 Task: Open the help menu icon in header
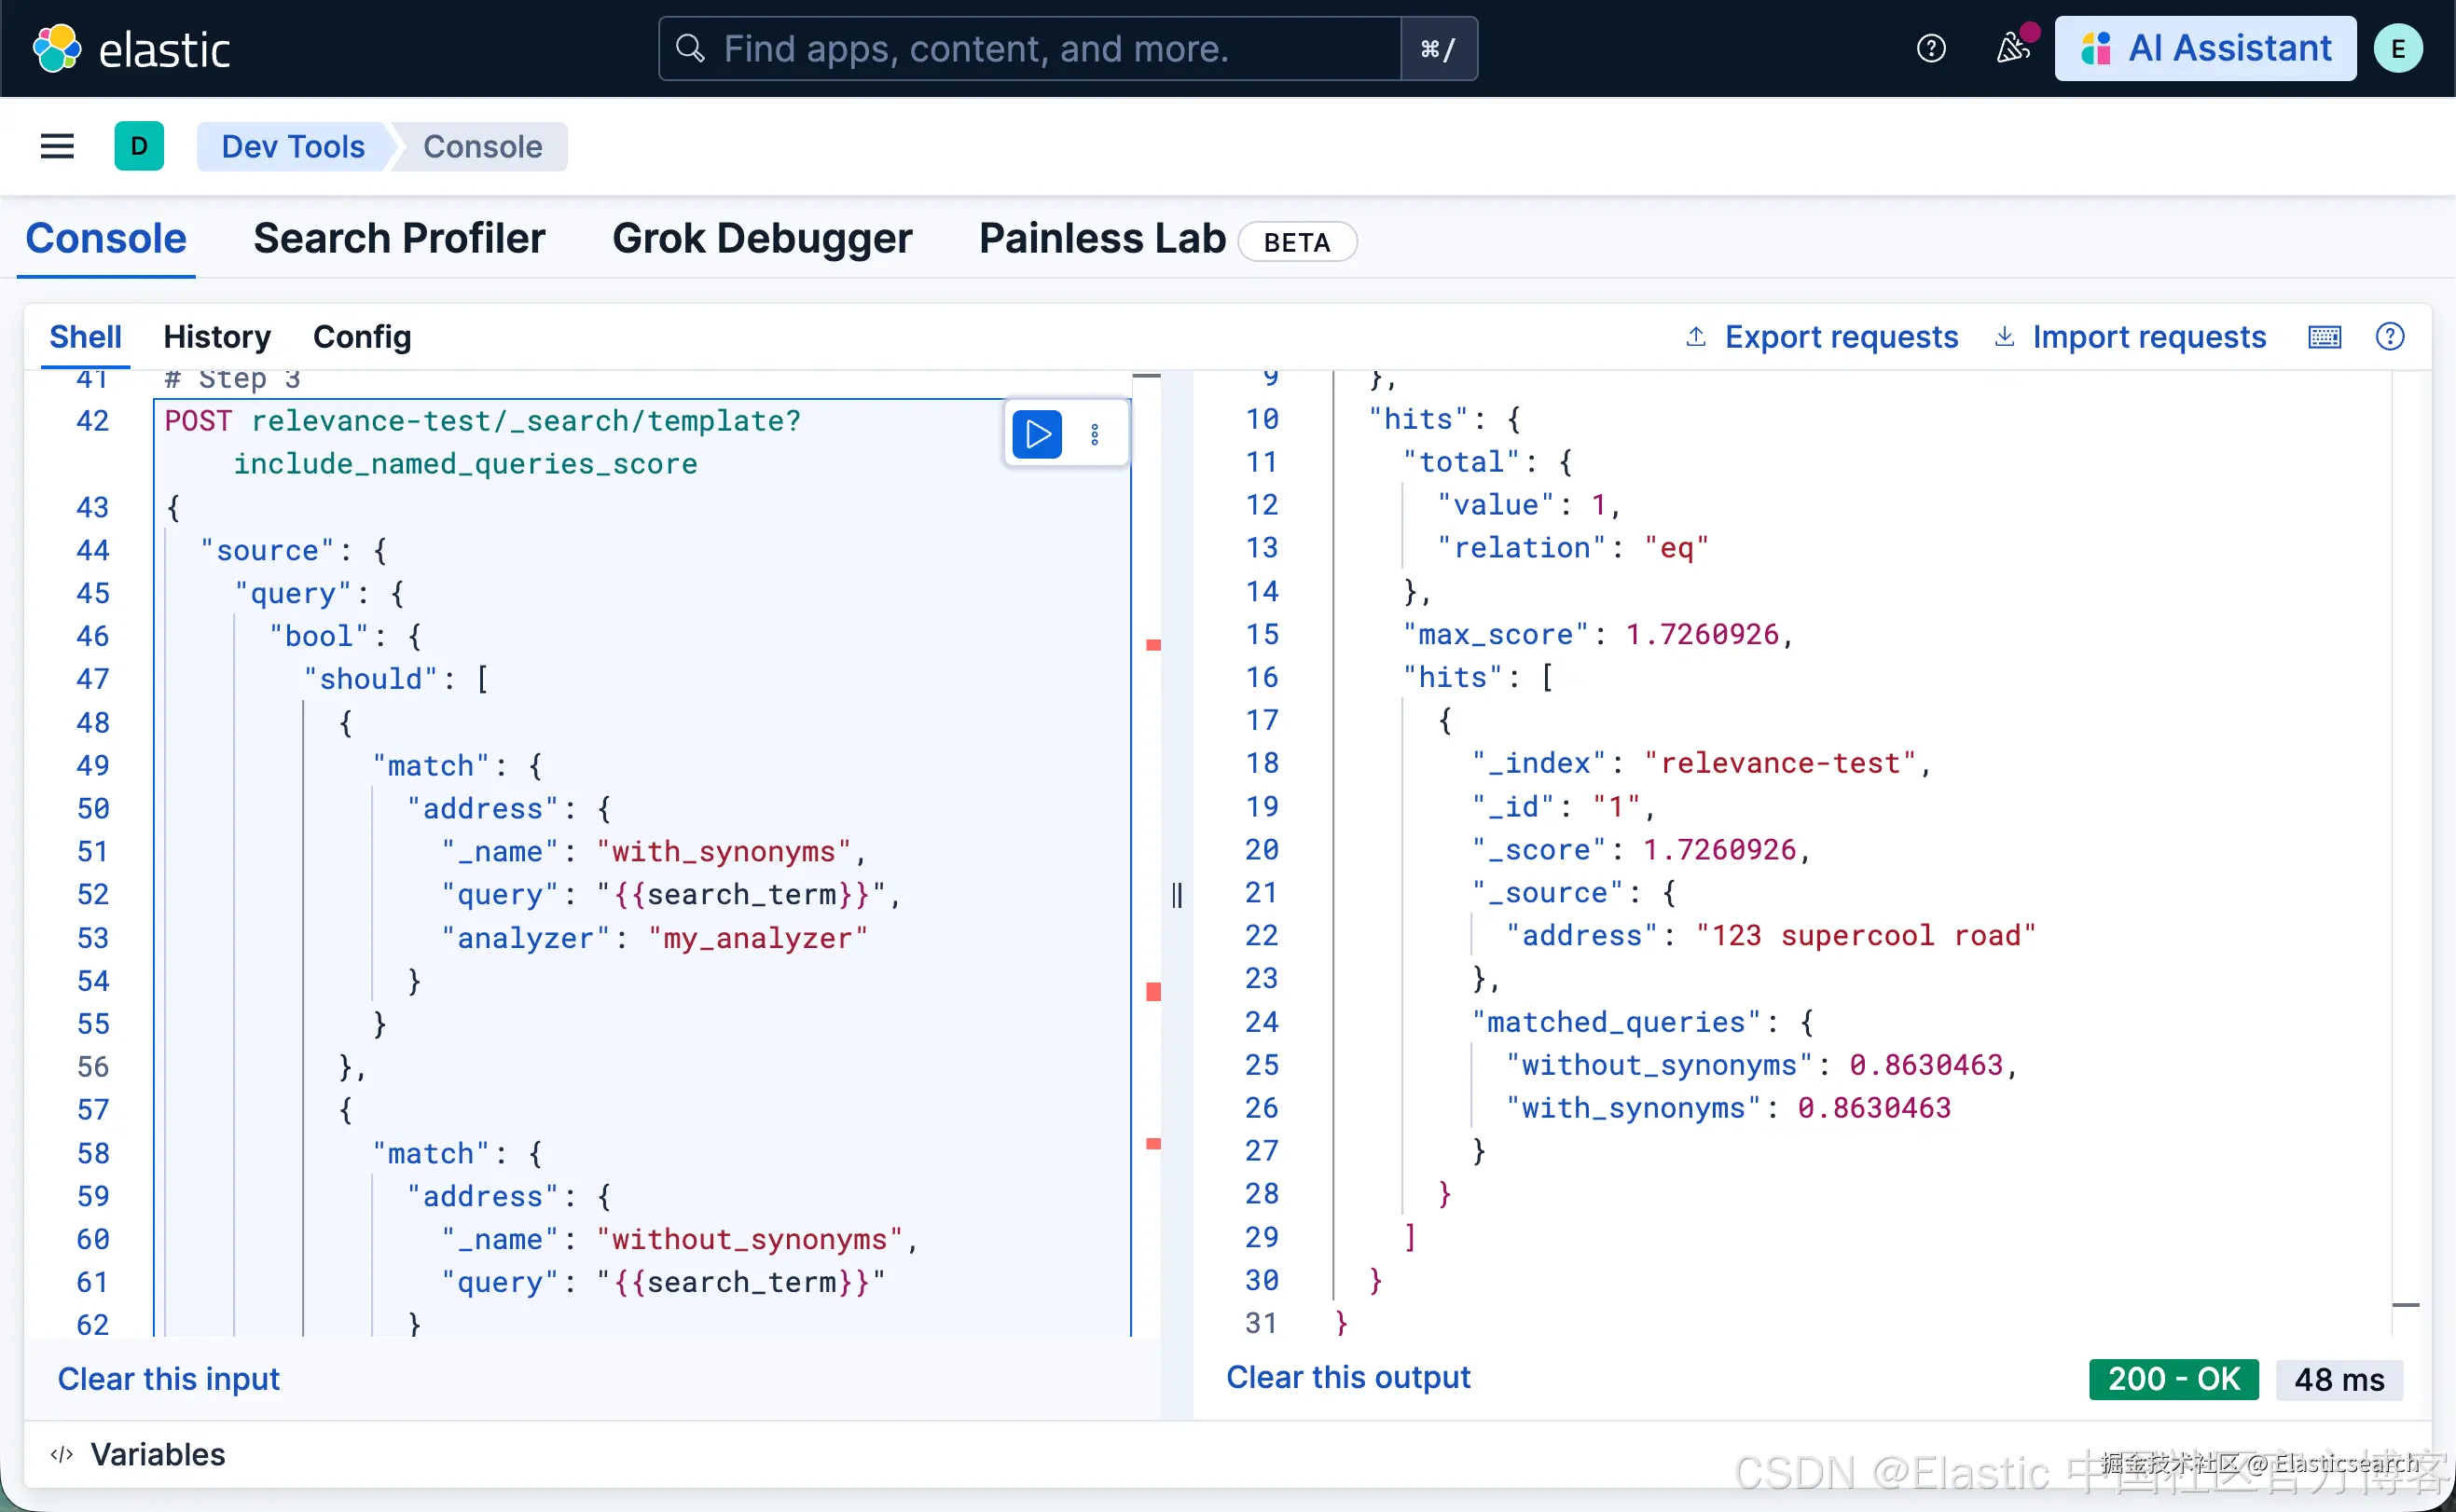(1931, 49)
